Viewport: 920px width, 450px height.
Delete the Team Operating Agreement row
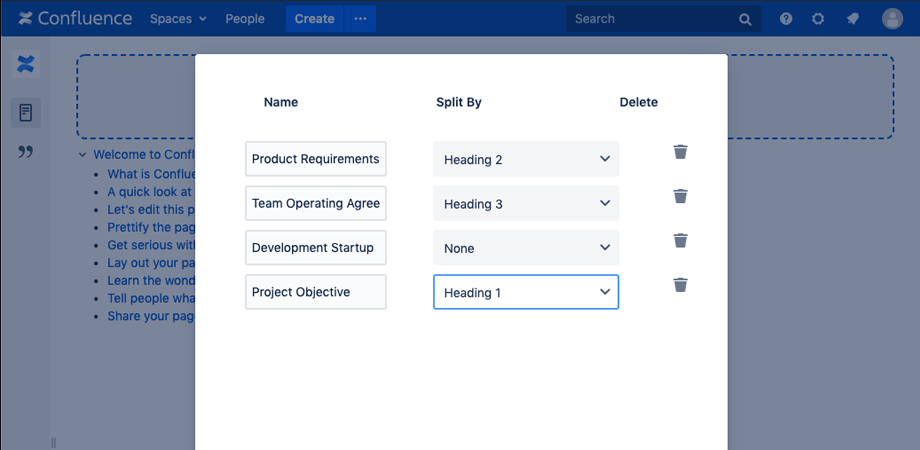click(x=680, y=196)
